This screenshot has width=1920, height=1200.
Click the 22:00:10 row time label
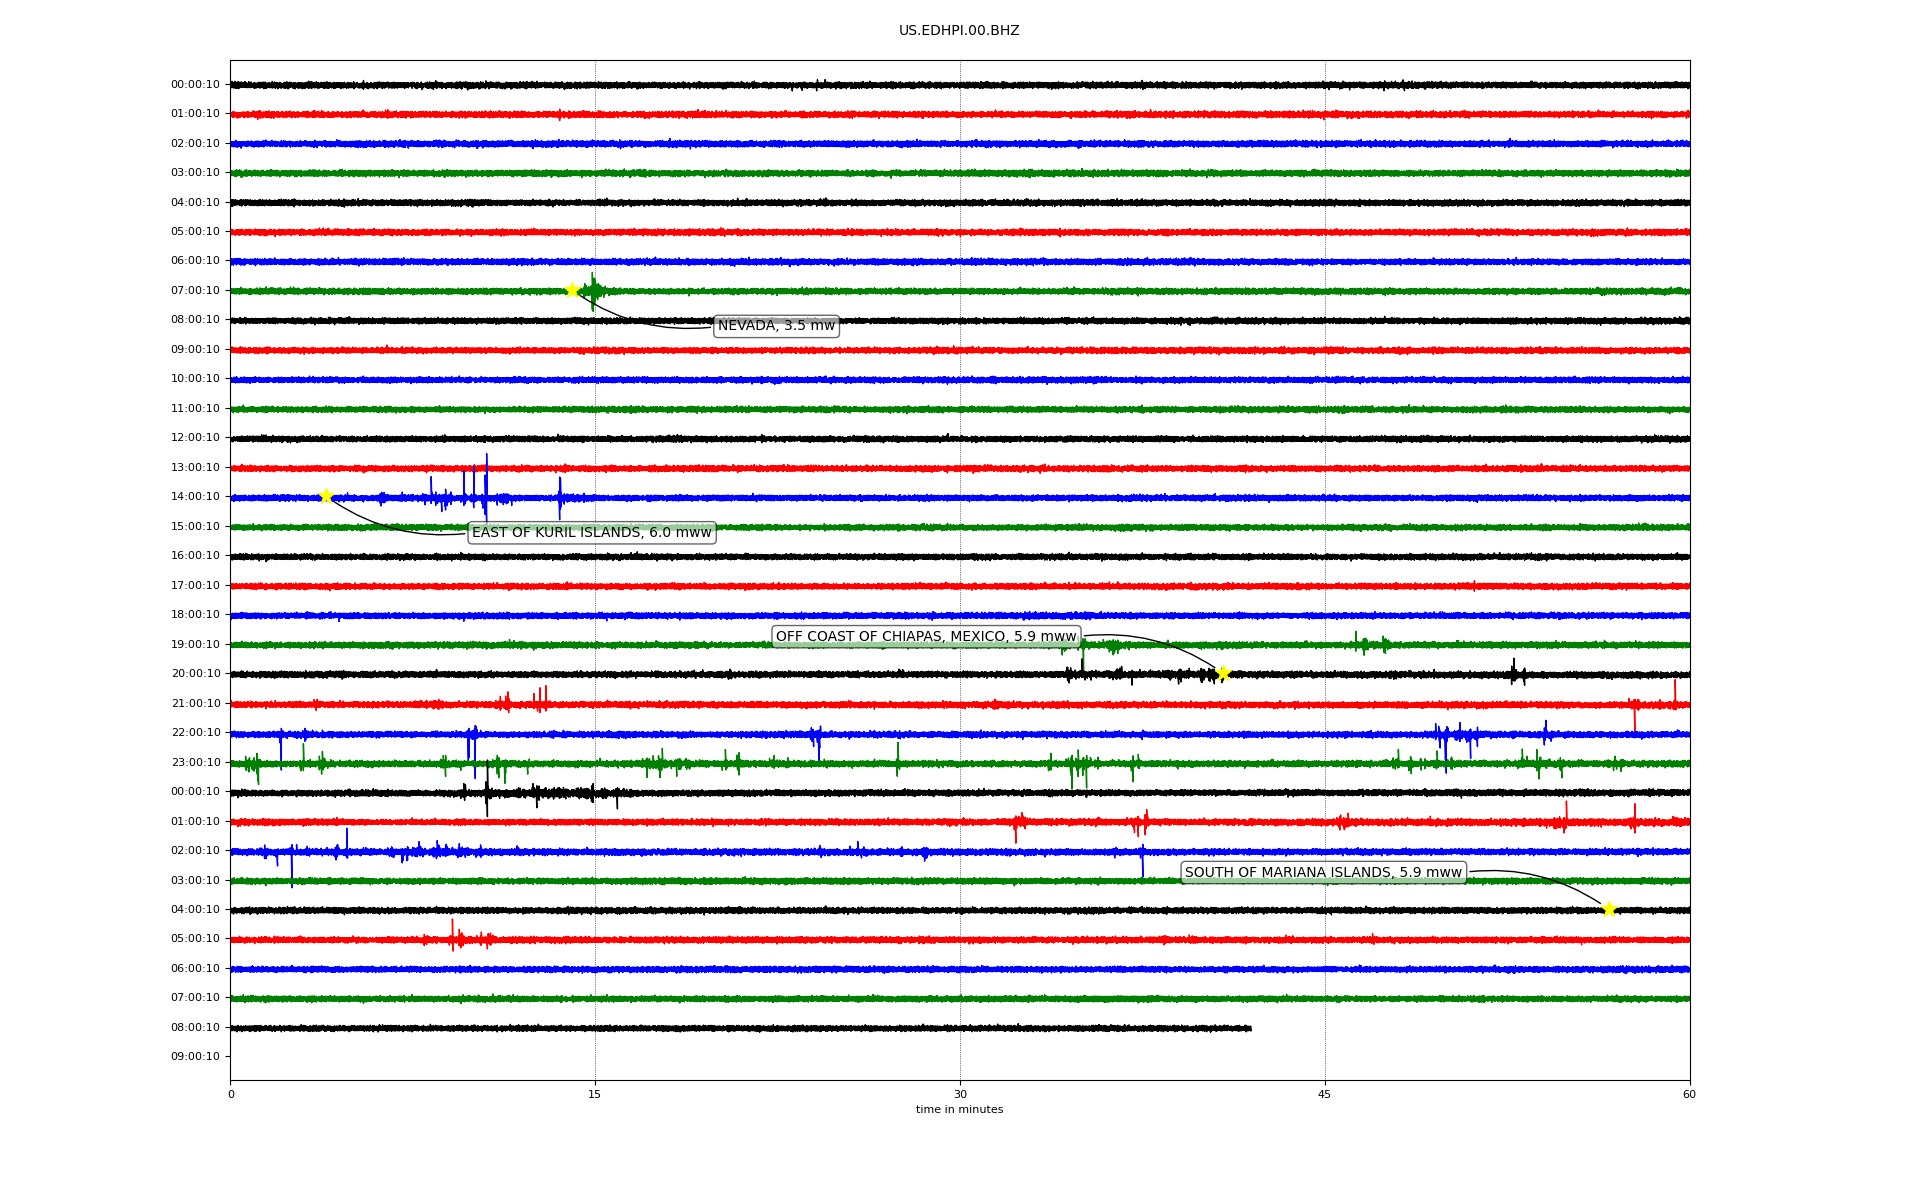pos(195,733)
